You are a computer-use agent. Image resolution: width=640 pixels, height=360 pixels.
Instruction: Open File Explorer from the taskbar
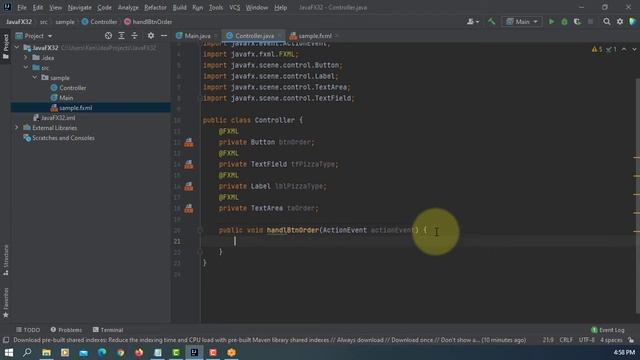46,353
